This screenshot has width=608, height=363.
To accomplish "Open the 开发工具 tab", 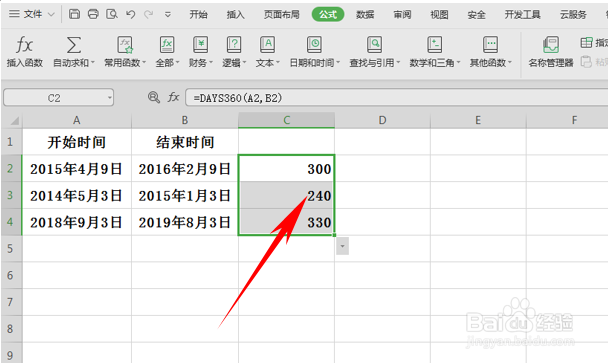I will (x=522, y=15).
